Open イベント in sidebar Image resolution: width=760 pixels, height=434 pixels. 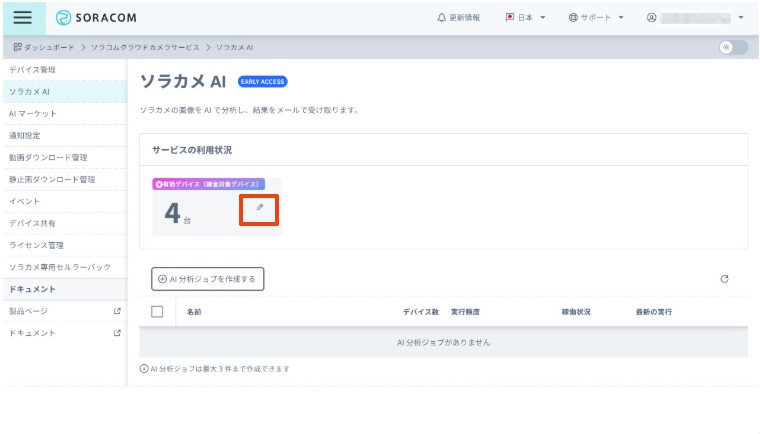coord(65,201)
